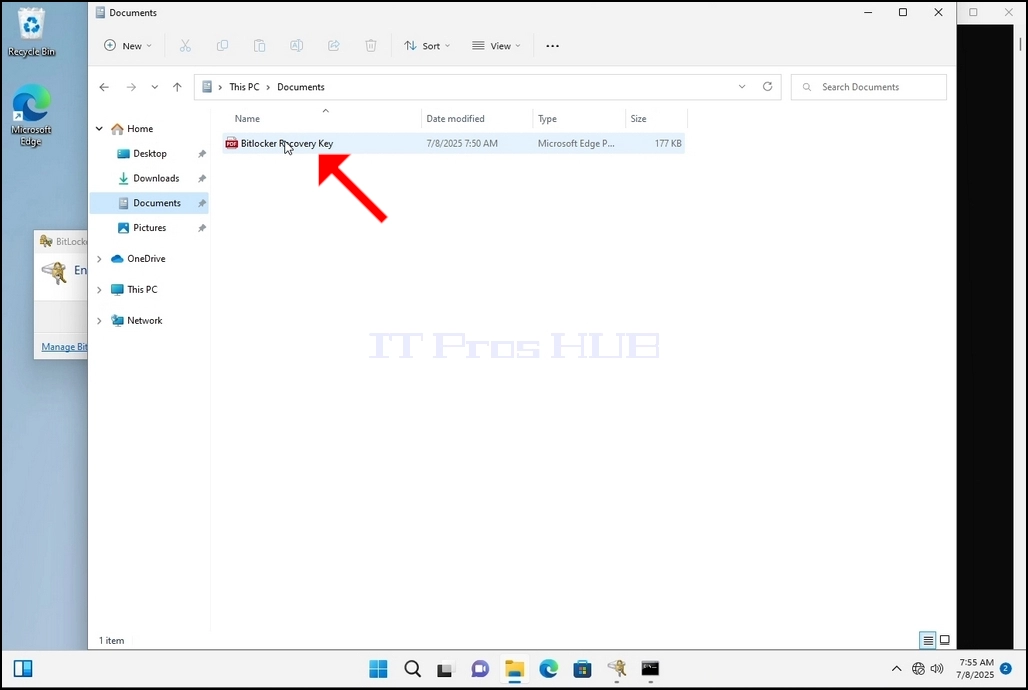The image size is (1028, 690).
Task: Go forward with the right arrow
Action: pos(131,87)
